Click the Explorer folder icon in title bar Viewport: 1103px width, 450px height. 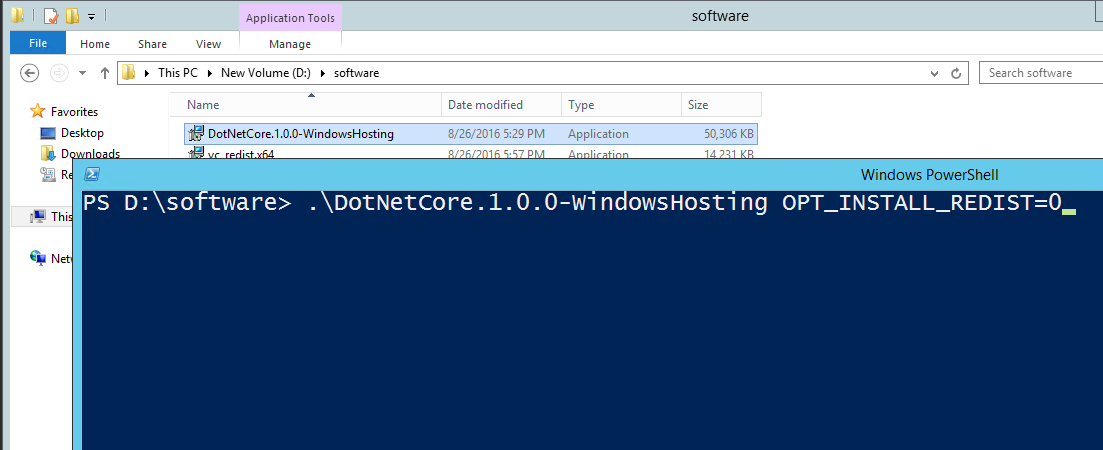tap(18, 15)
